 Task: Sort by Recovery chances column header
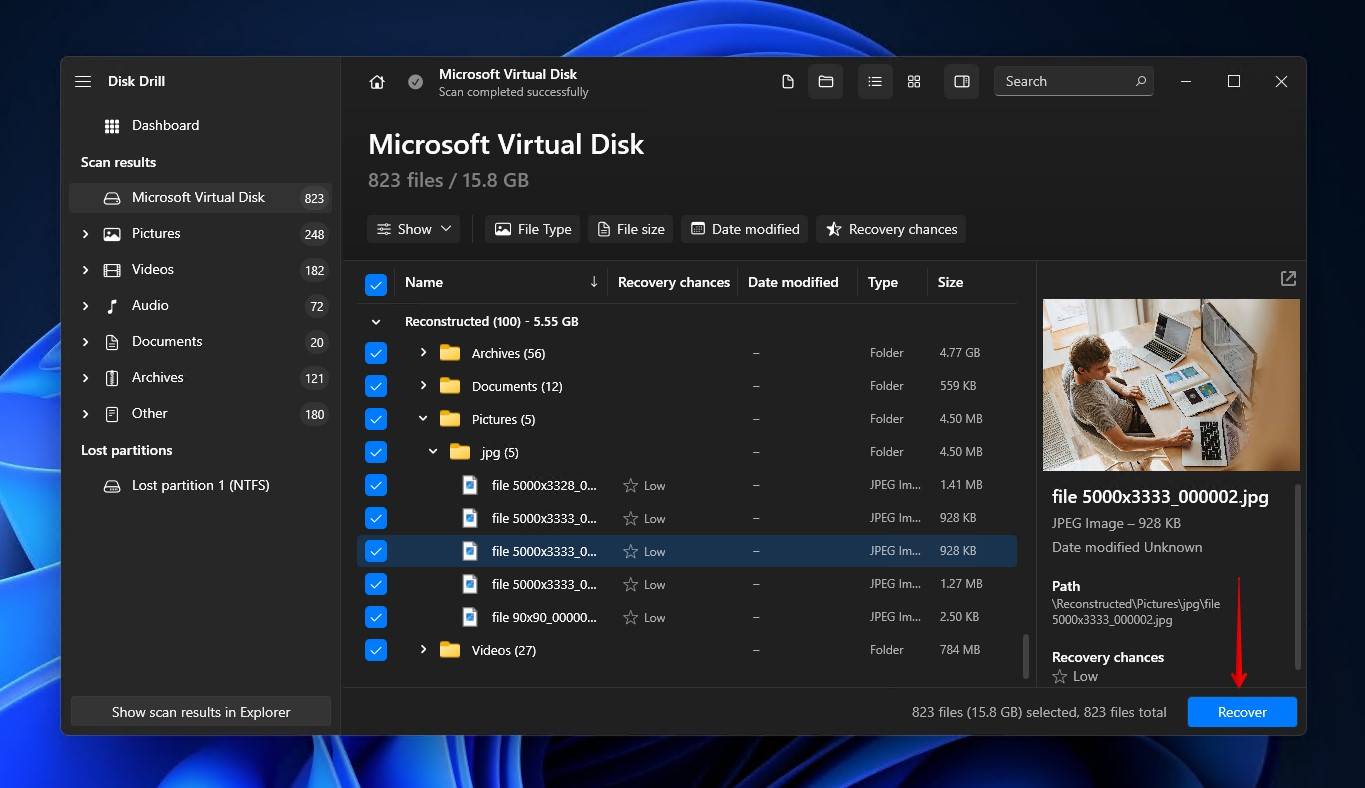673,282
